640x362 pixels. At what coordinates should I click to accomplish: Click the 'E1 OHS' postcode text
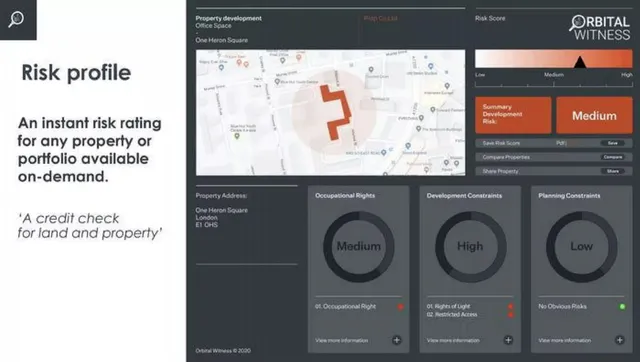(x=207, y=225)
